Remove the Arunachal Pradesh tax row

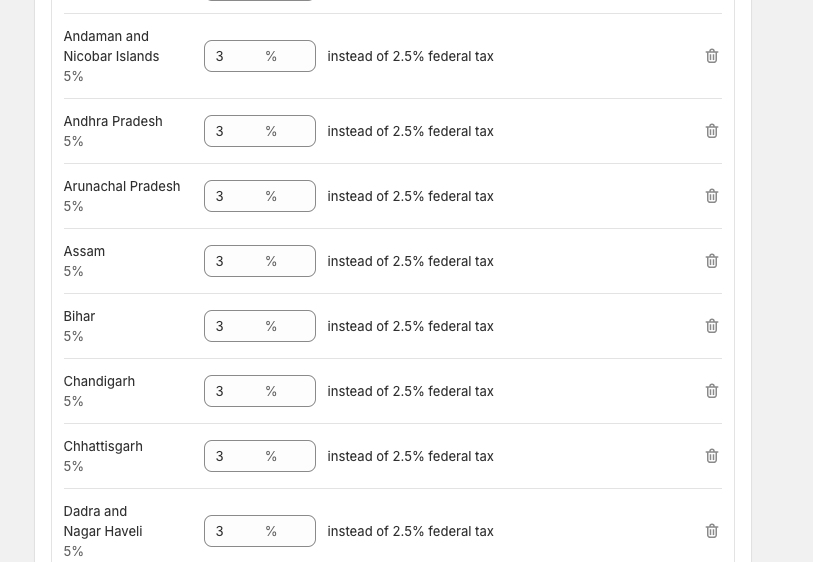point(712,196)
